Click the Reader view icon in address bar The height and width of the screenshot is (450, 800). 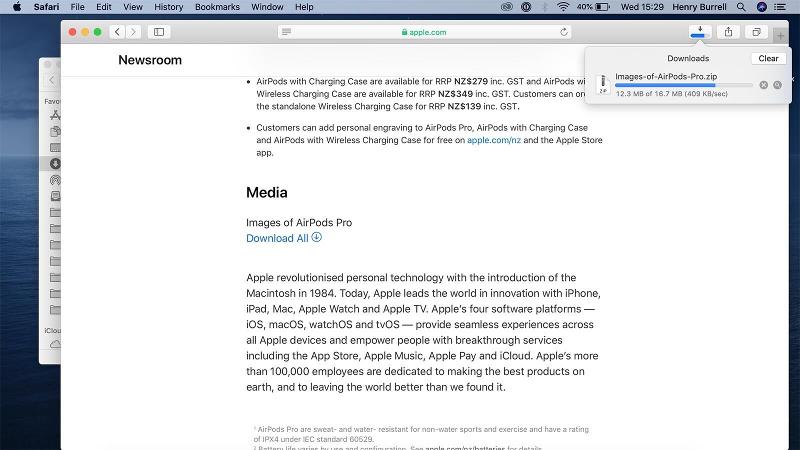[x=286, y=32]
